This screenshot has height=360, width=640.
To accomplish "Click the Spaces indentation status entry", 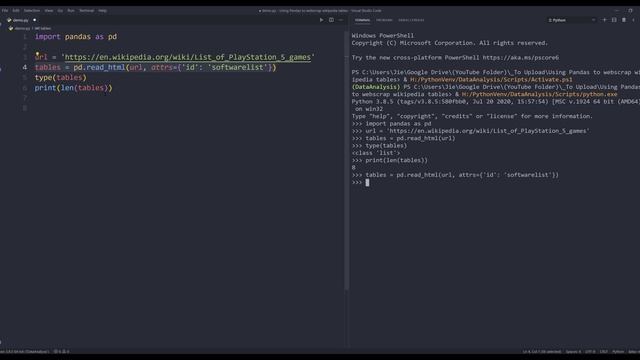I will point(573,351).
